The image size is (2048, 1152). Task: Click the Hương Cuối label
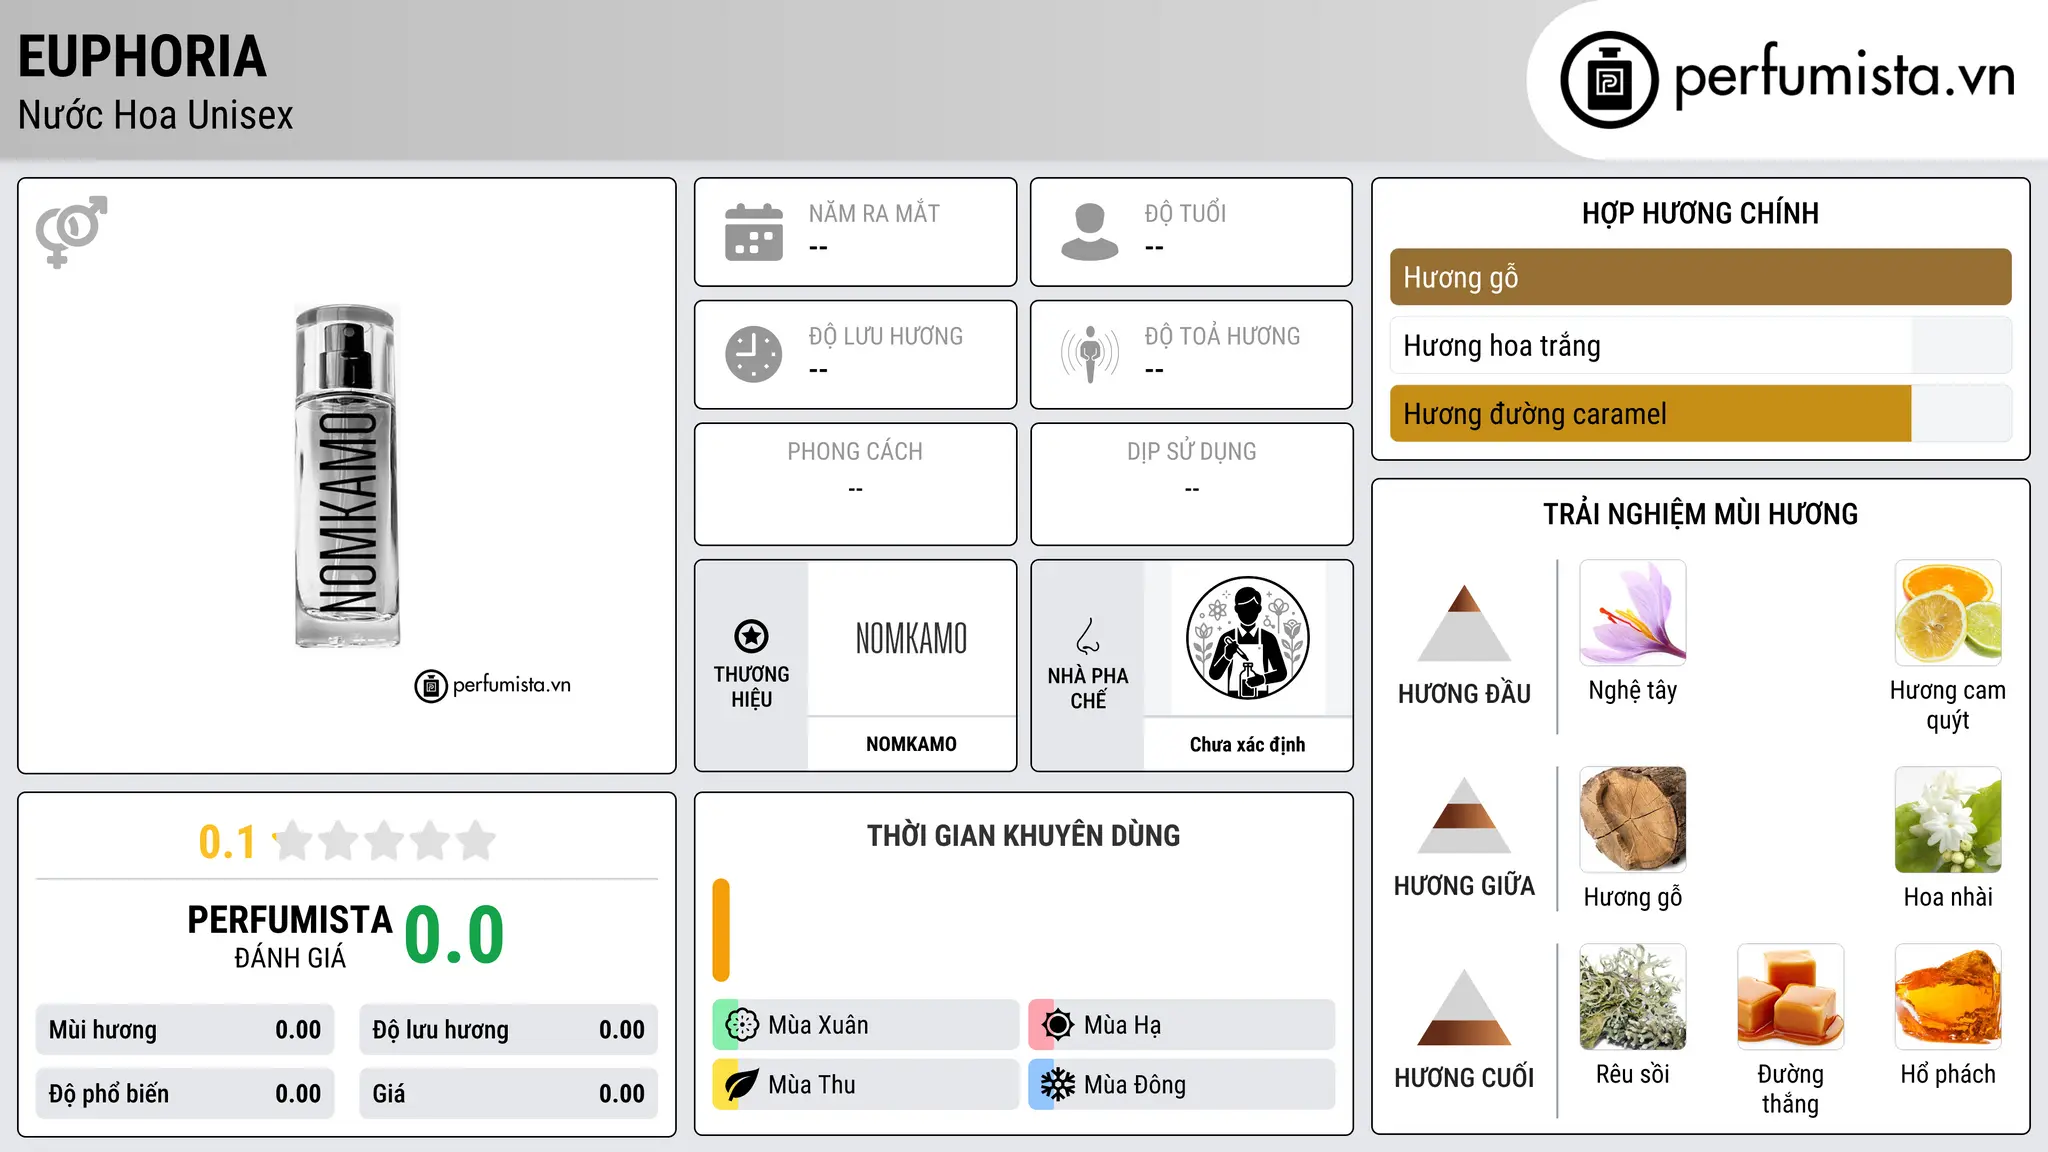tap(1464, 1078)
